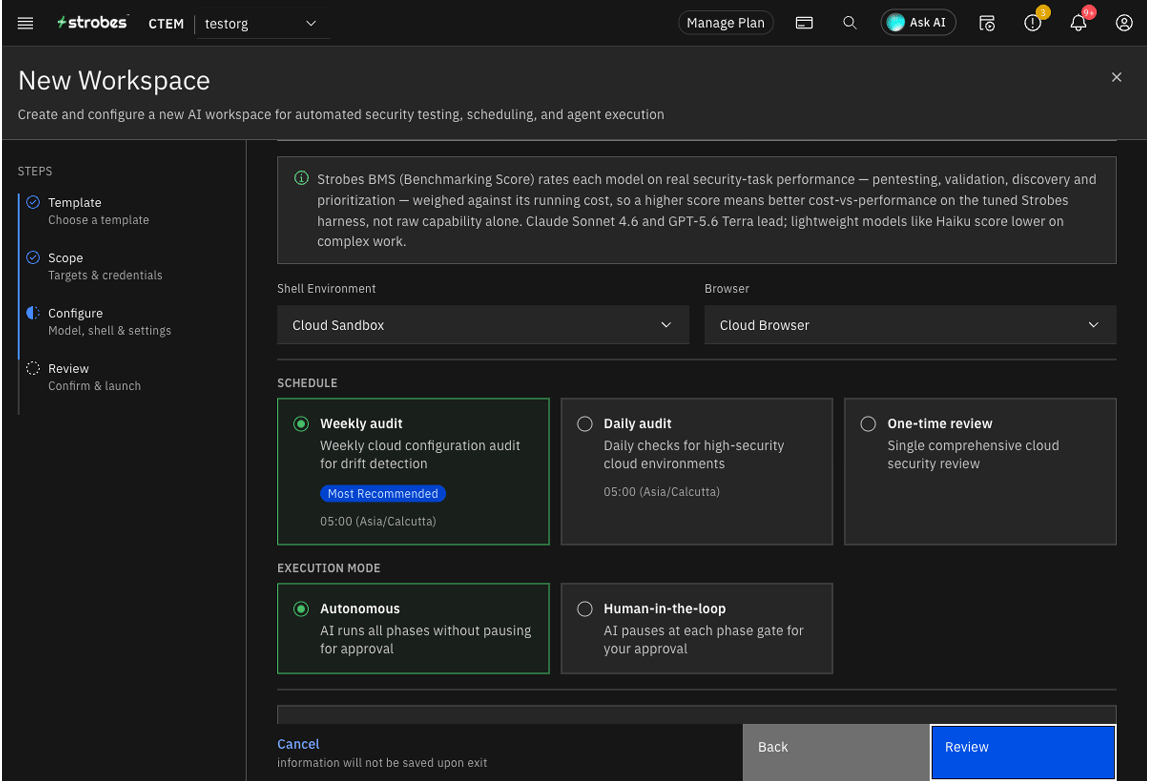Viewport: 1150px width, 781px height.
Task: Open the alerts exclamation icon
Action: pos(1032,23)
